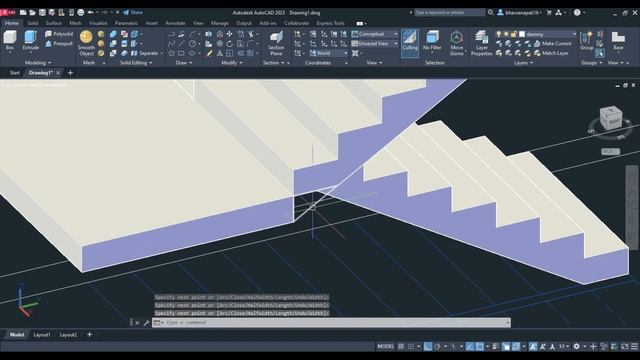Click the search magnifier icon
Viewport: 640px width, 360px height.
(x=491, y=13)
